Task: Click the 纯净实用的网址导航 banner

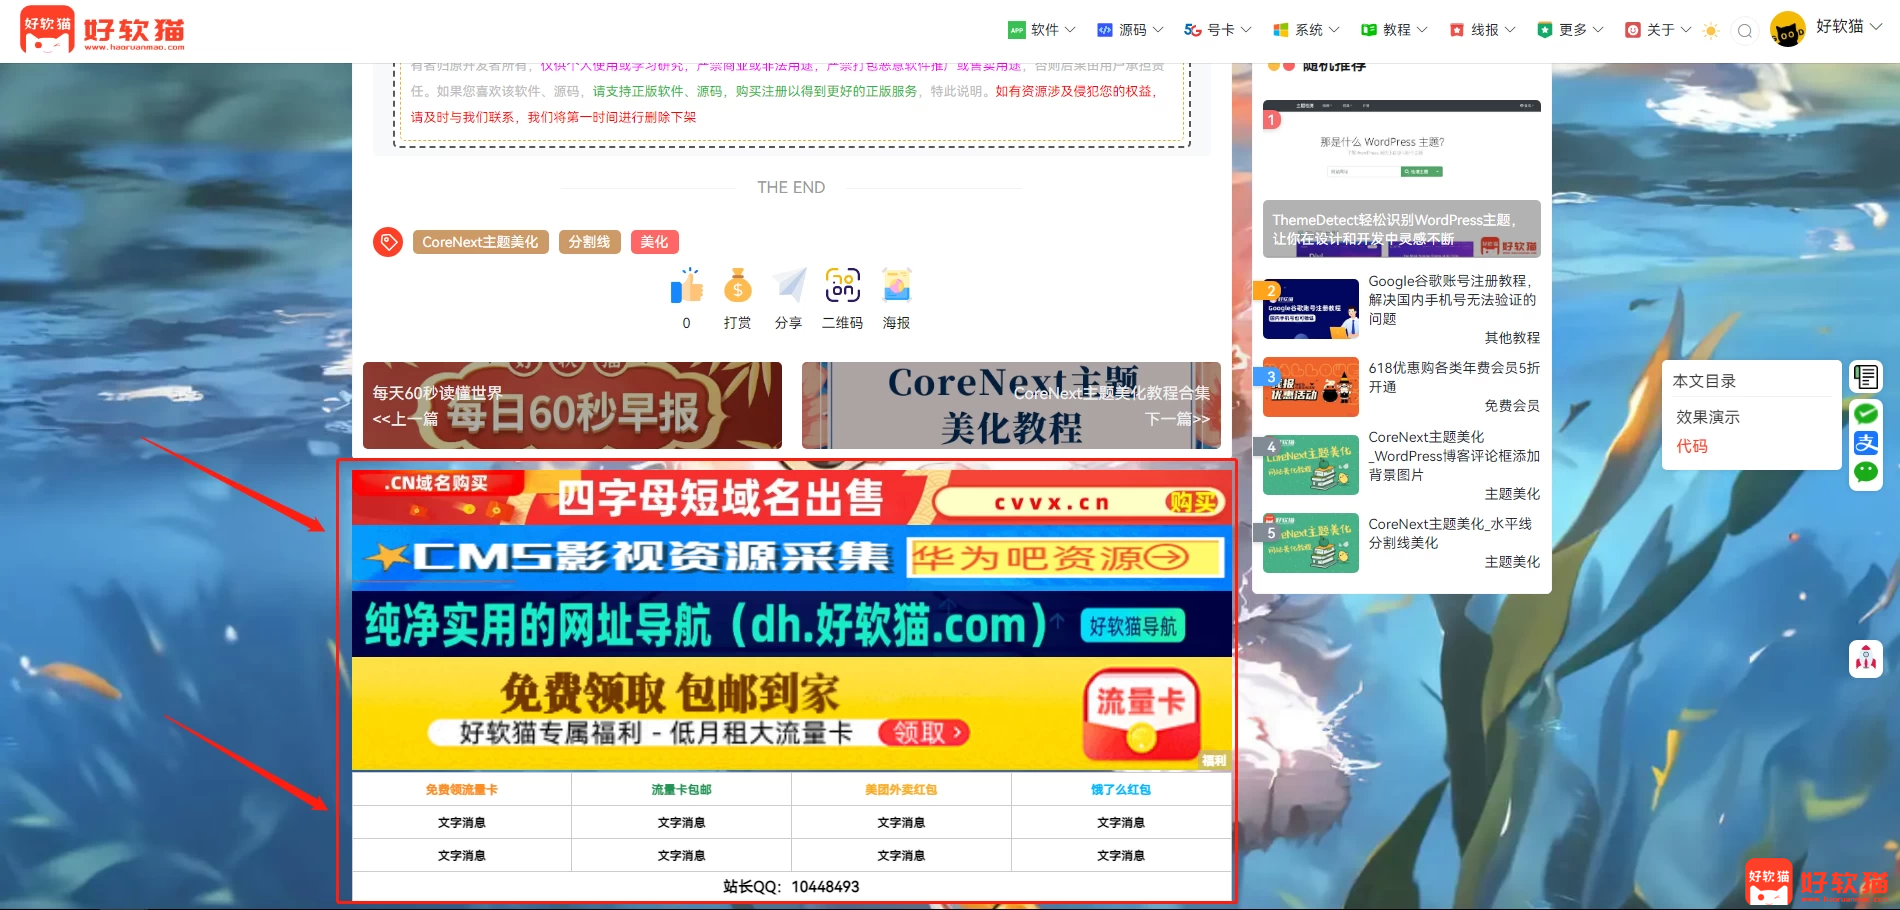Action: [791, 624]
